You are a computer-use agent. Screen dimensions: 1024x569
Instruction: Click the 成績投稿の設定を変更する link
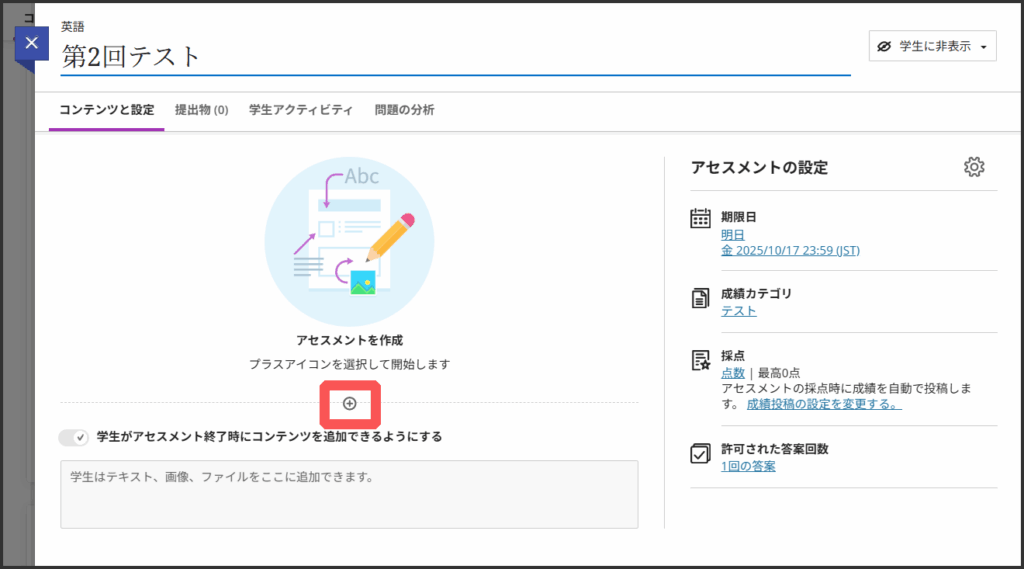[824, 404]
